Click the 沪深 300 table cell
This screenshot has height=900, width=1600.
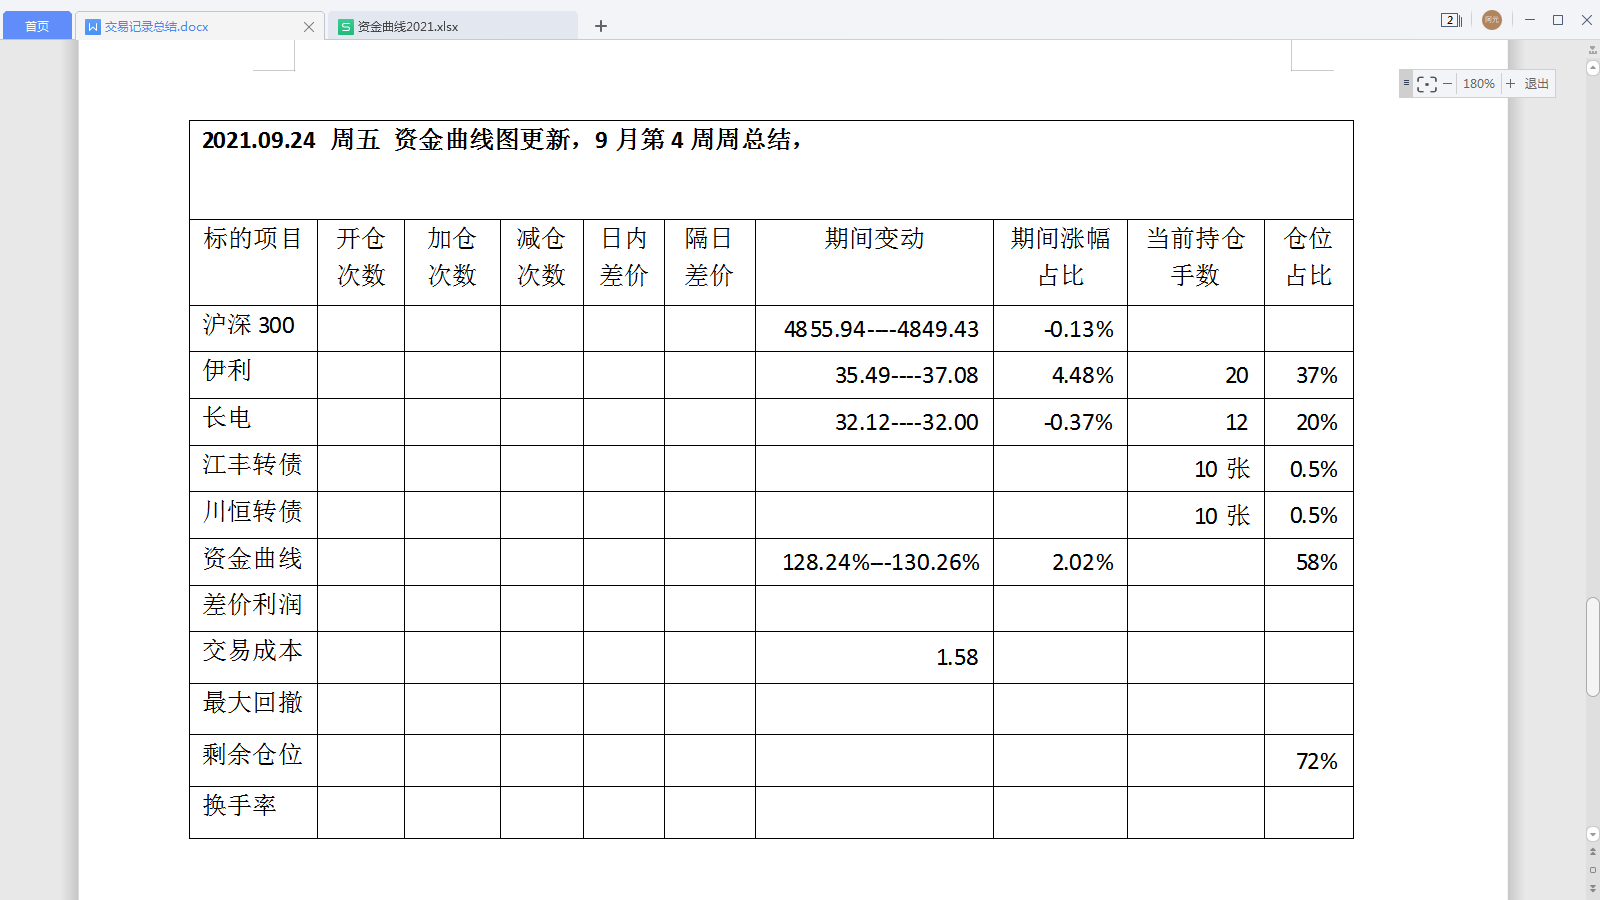tap(252, 327)
